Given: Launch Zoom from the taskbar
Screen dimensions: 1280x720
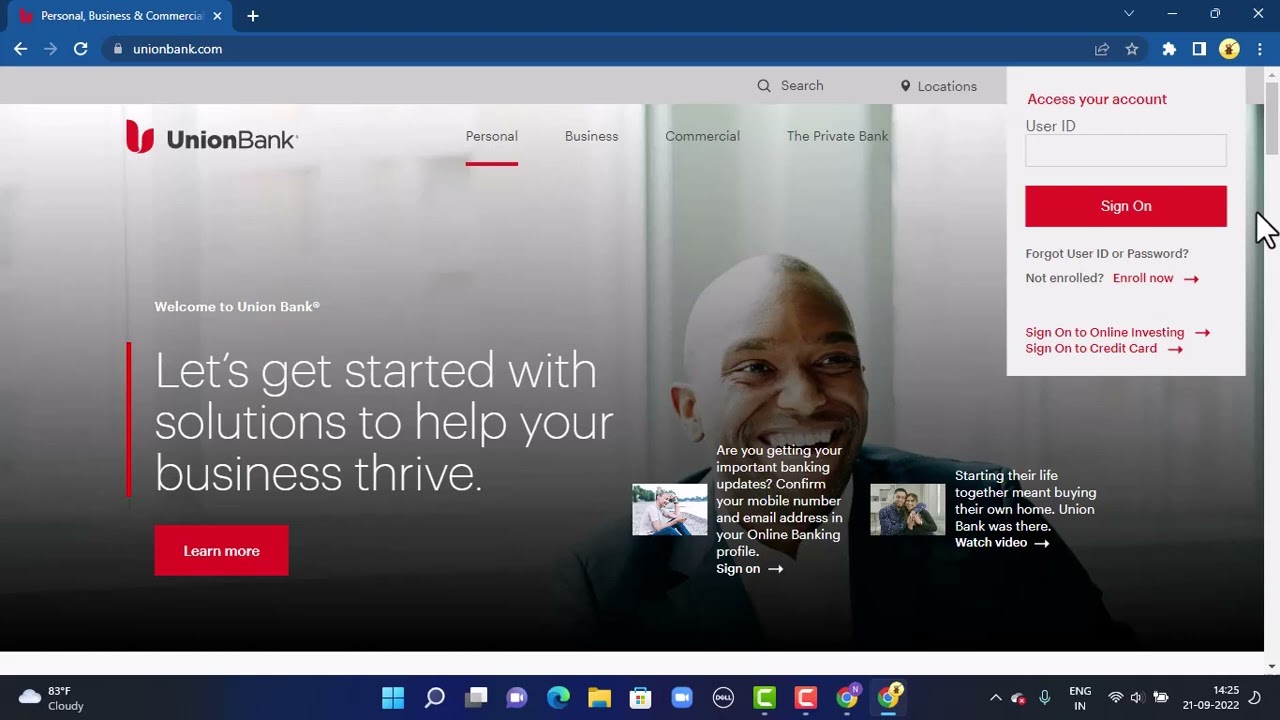Looking at the screenshot, I should (x=682, y=698).
